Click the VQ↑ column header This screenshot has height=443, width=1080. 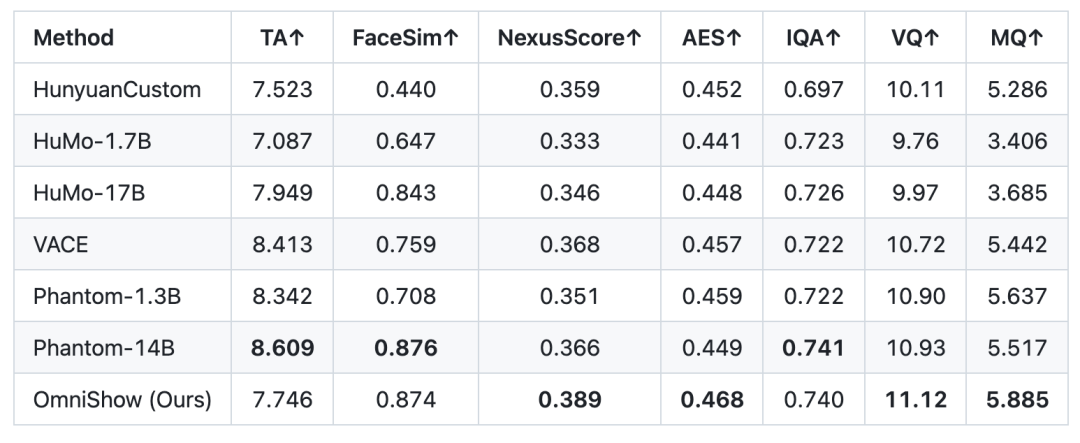tap(915, 38)
